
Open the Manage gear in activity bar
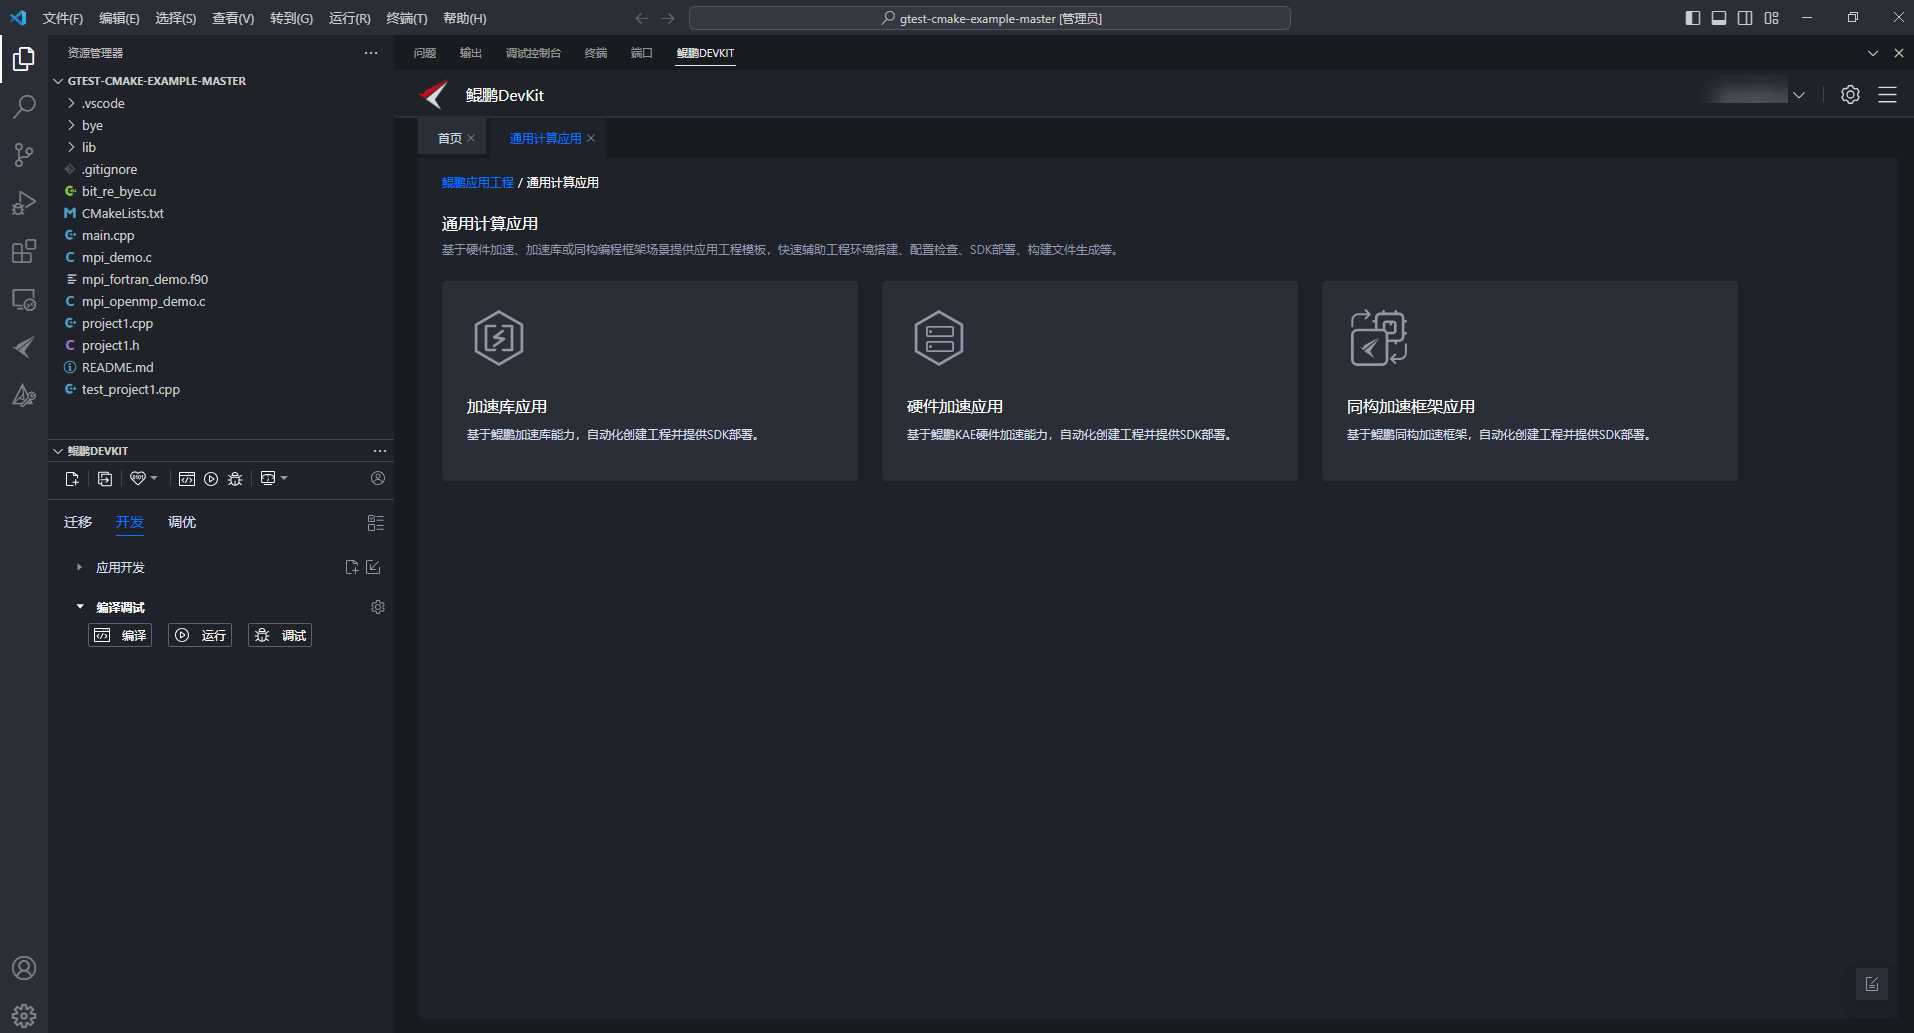point(24,1016)
